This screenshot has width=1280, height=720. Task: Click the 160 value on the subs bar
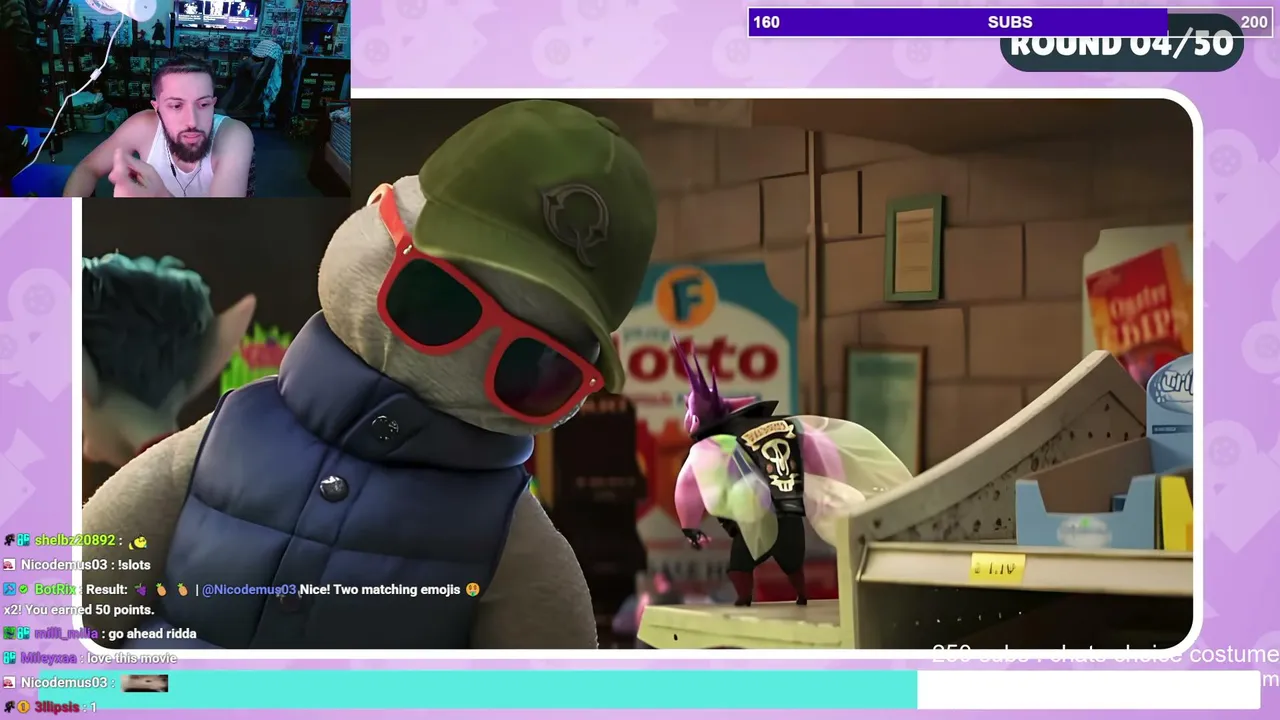pyautogui.click(x=766, y=22)
